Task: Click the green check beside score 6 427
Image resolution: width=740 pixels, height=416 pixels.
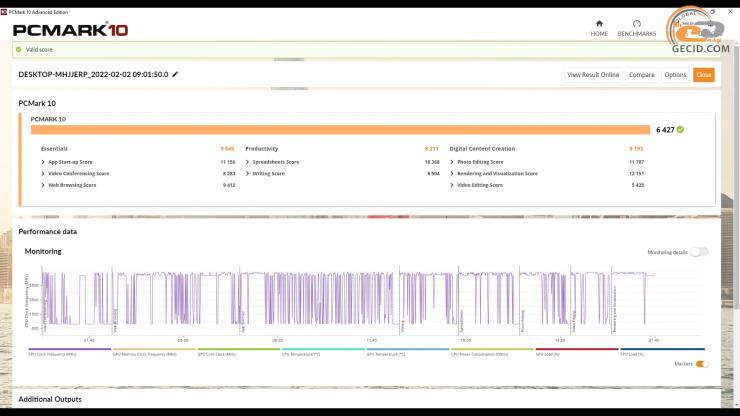Action: 680,129
